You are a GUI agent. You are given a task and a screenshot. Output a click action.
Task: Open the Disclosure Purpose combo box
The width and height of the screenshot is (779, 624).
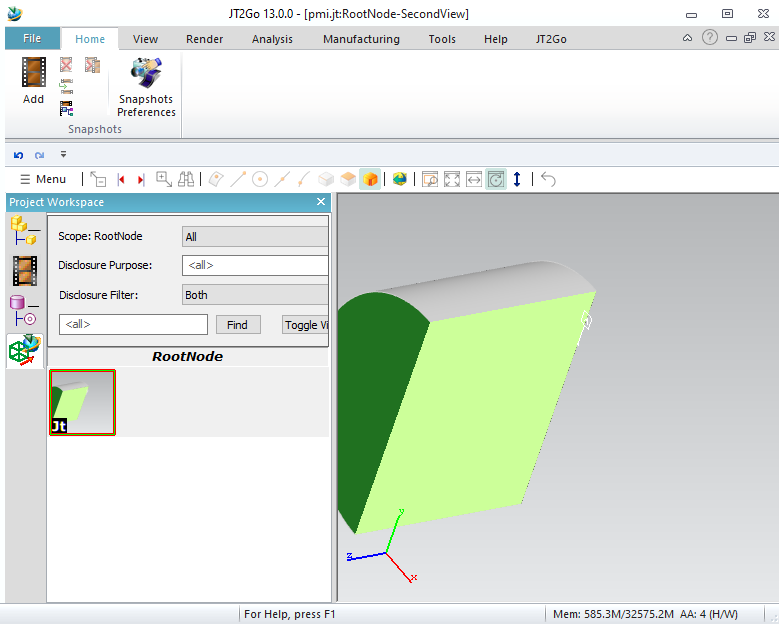[x=255, y=265]
